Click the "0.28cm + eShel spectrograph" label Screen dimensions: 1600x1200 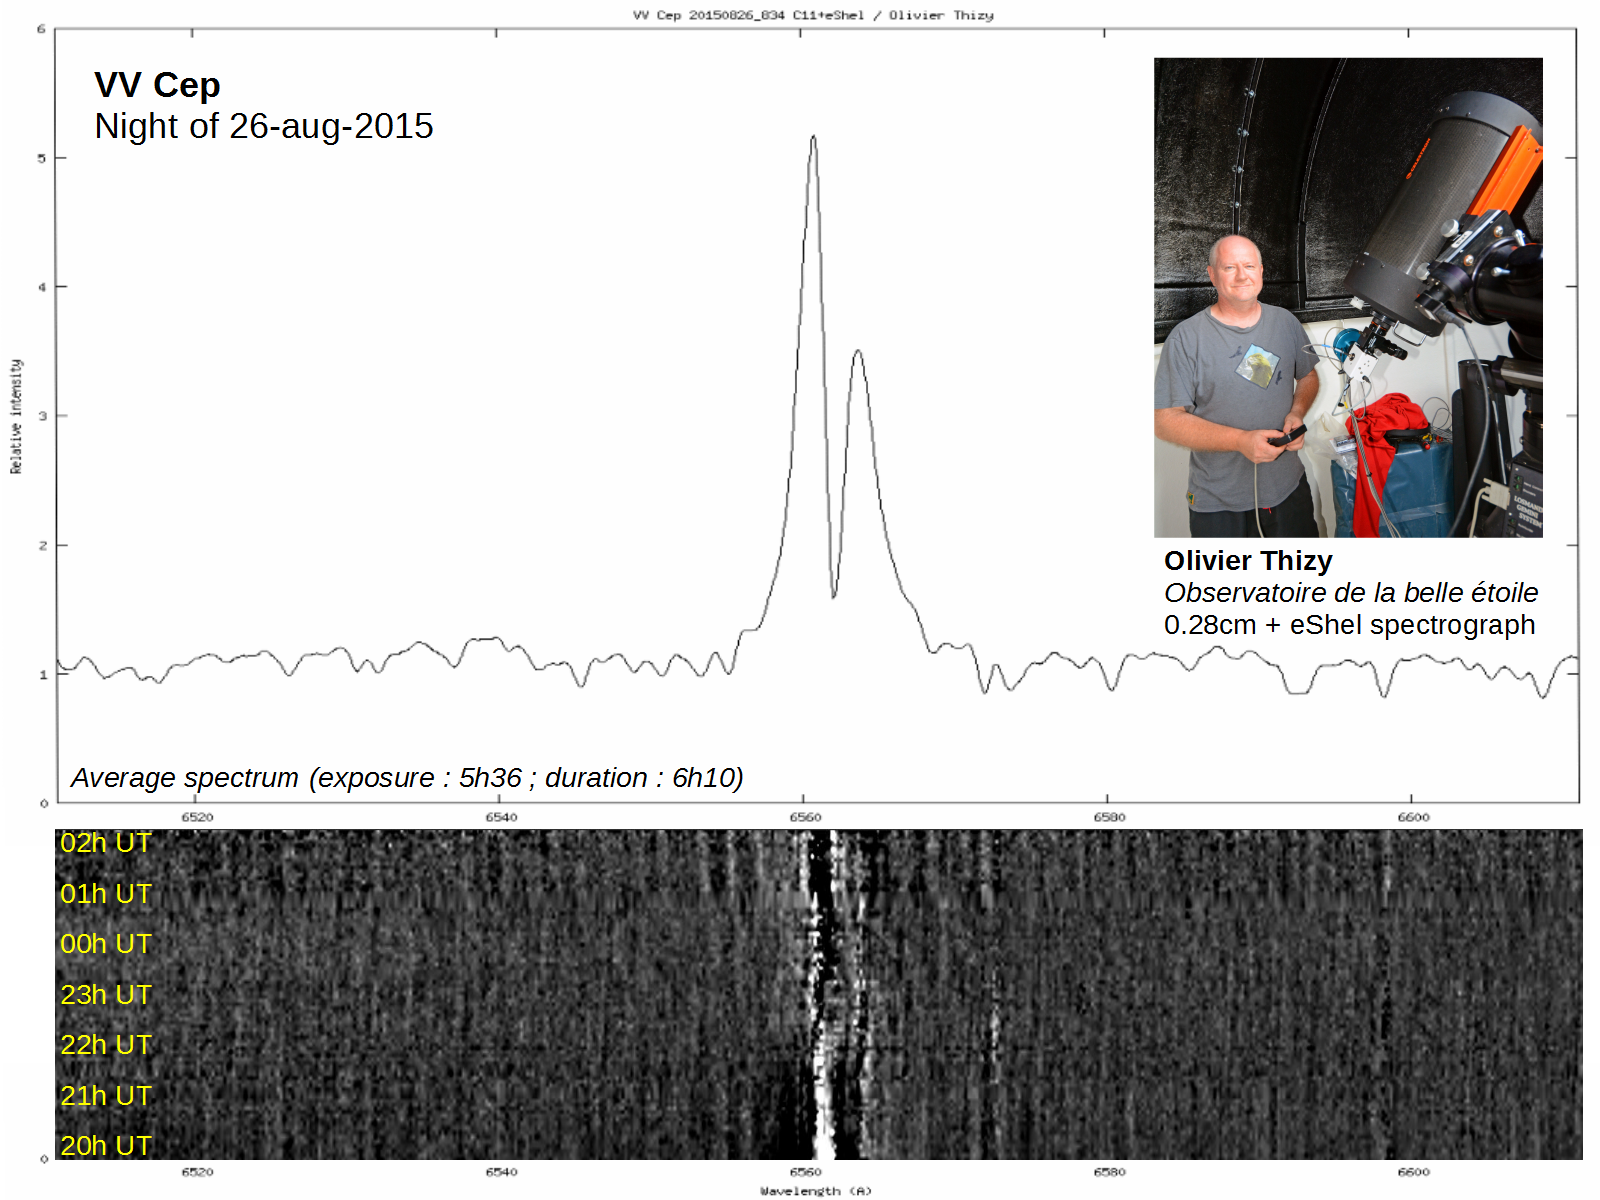(1348, 625)
